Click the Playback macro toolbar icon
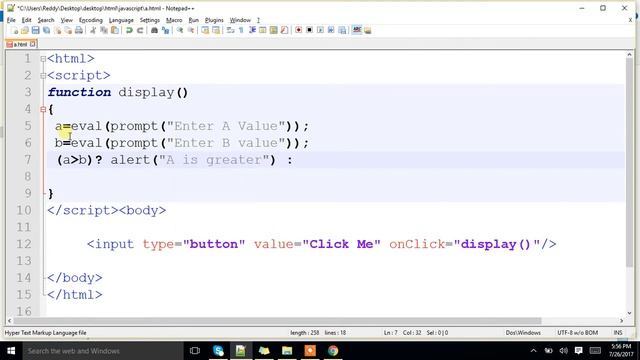Viewport: 640px width, 360px height. (x=320, y=30)
